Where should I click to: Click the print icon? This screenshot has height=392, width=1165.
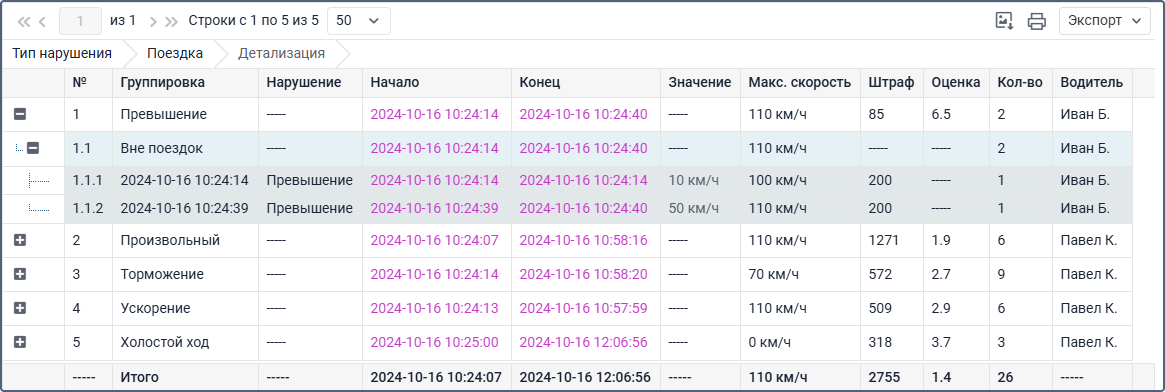[x=1036, y=21]
